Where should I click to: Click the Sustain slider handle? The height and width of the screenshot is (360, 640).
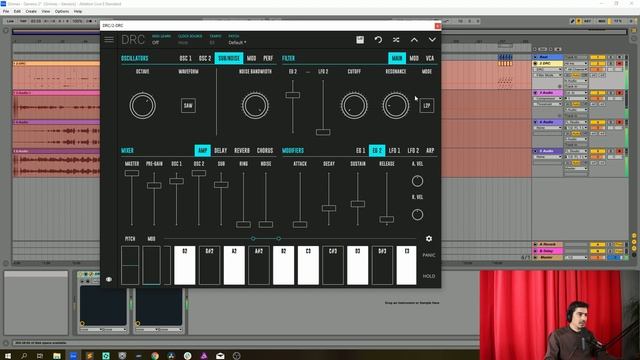[x=358, y=204]
